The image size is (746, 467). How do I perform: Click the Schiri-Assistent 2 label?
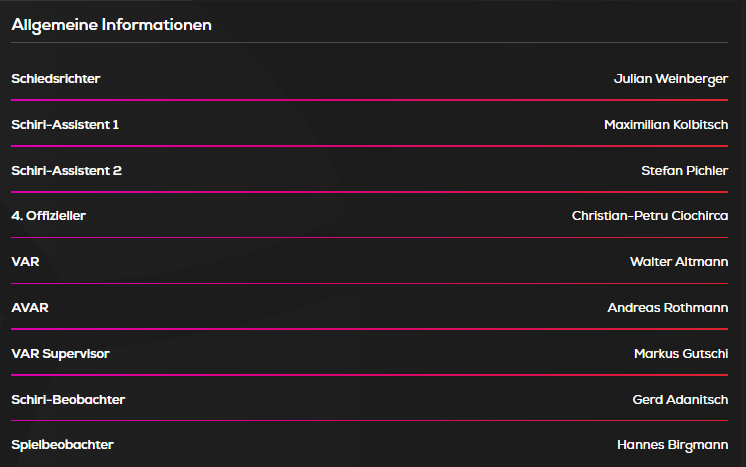point(66,171)
